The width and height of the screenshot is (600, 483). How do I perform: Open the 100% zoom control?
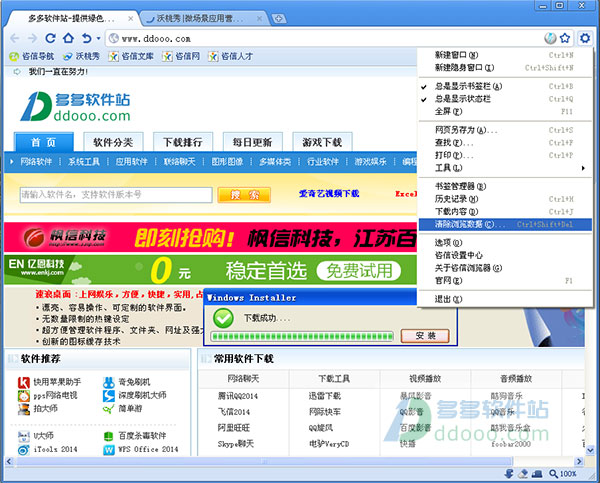point(563,474)
